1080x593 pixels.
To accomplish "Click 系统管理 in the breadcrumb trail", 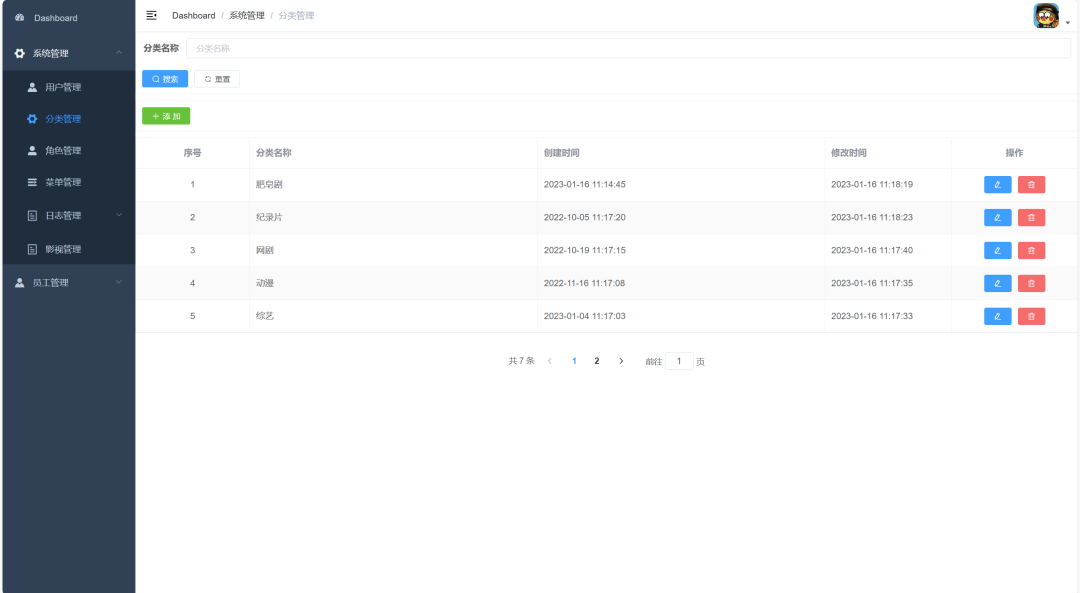I will (247, 15).
